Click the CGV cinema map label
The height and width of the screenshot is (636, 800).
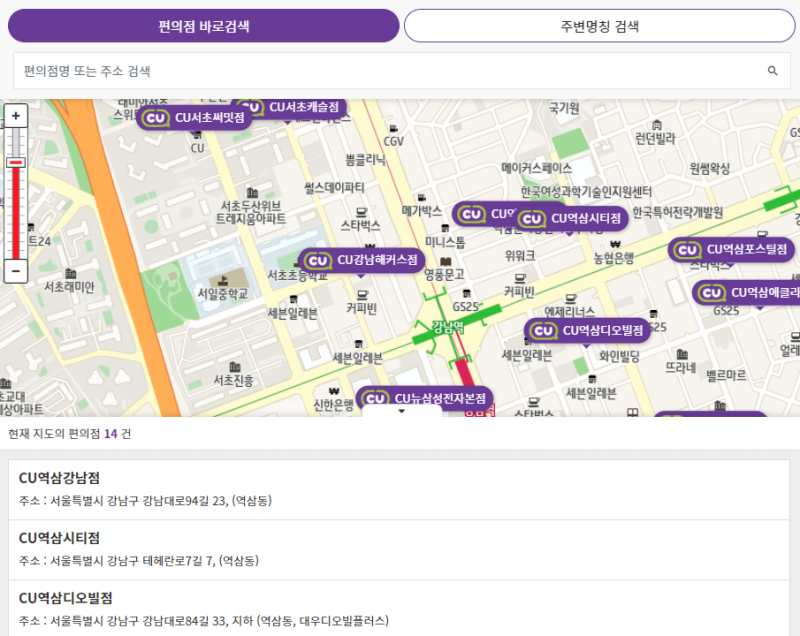pyautogui.click(x=393, y=141)
